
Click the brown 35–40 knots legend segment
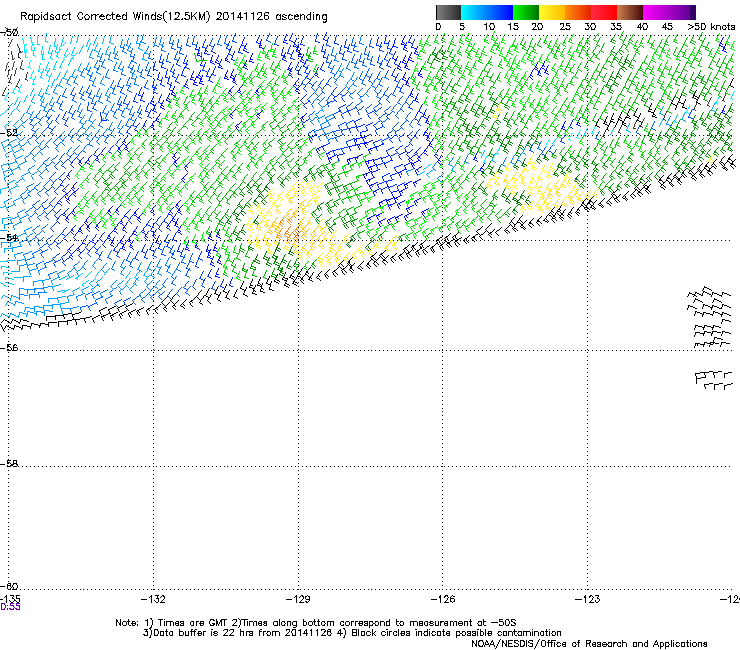pos(630,12)
